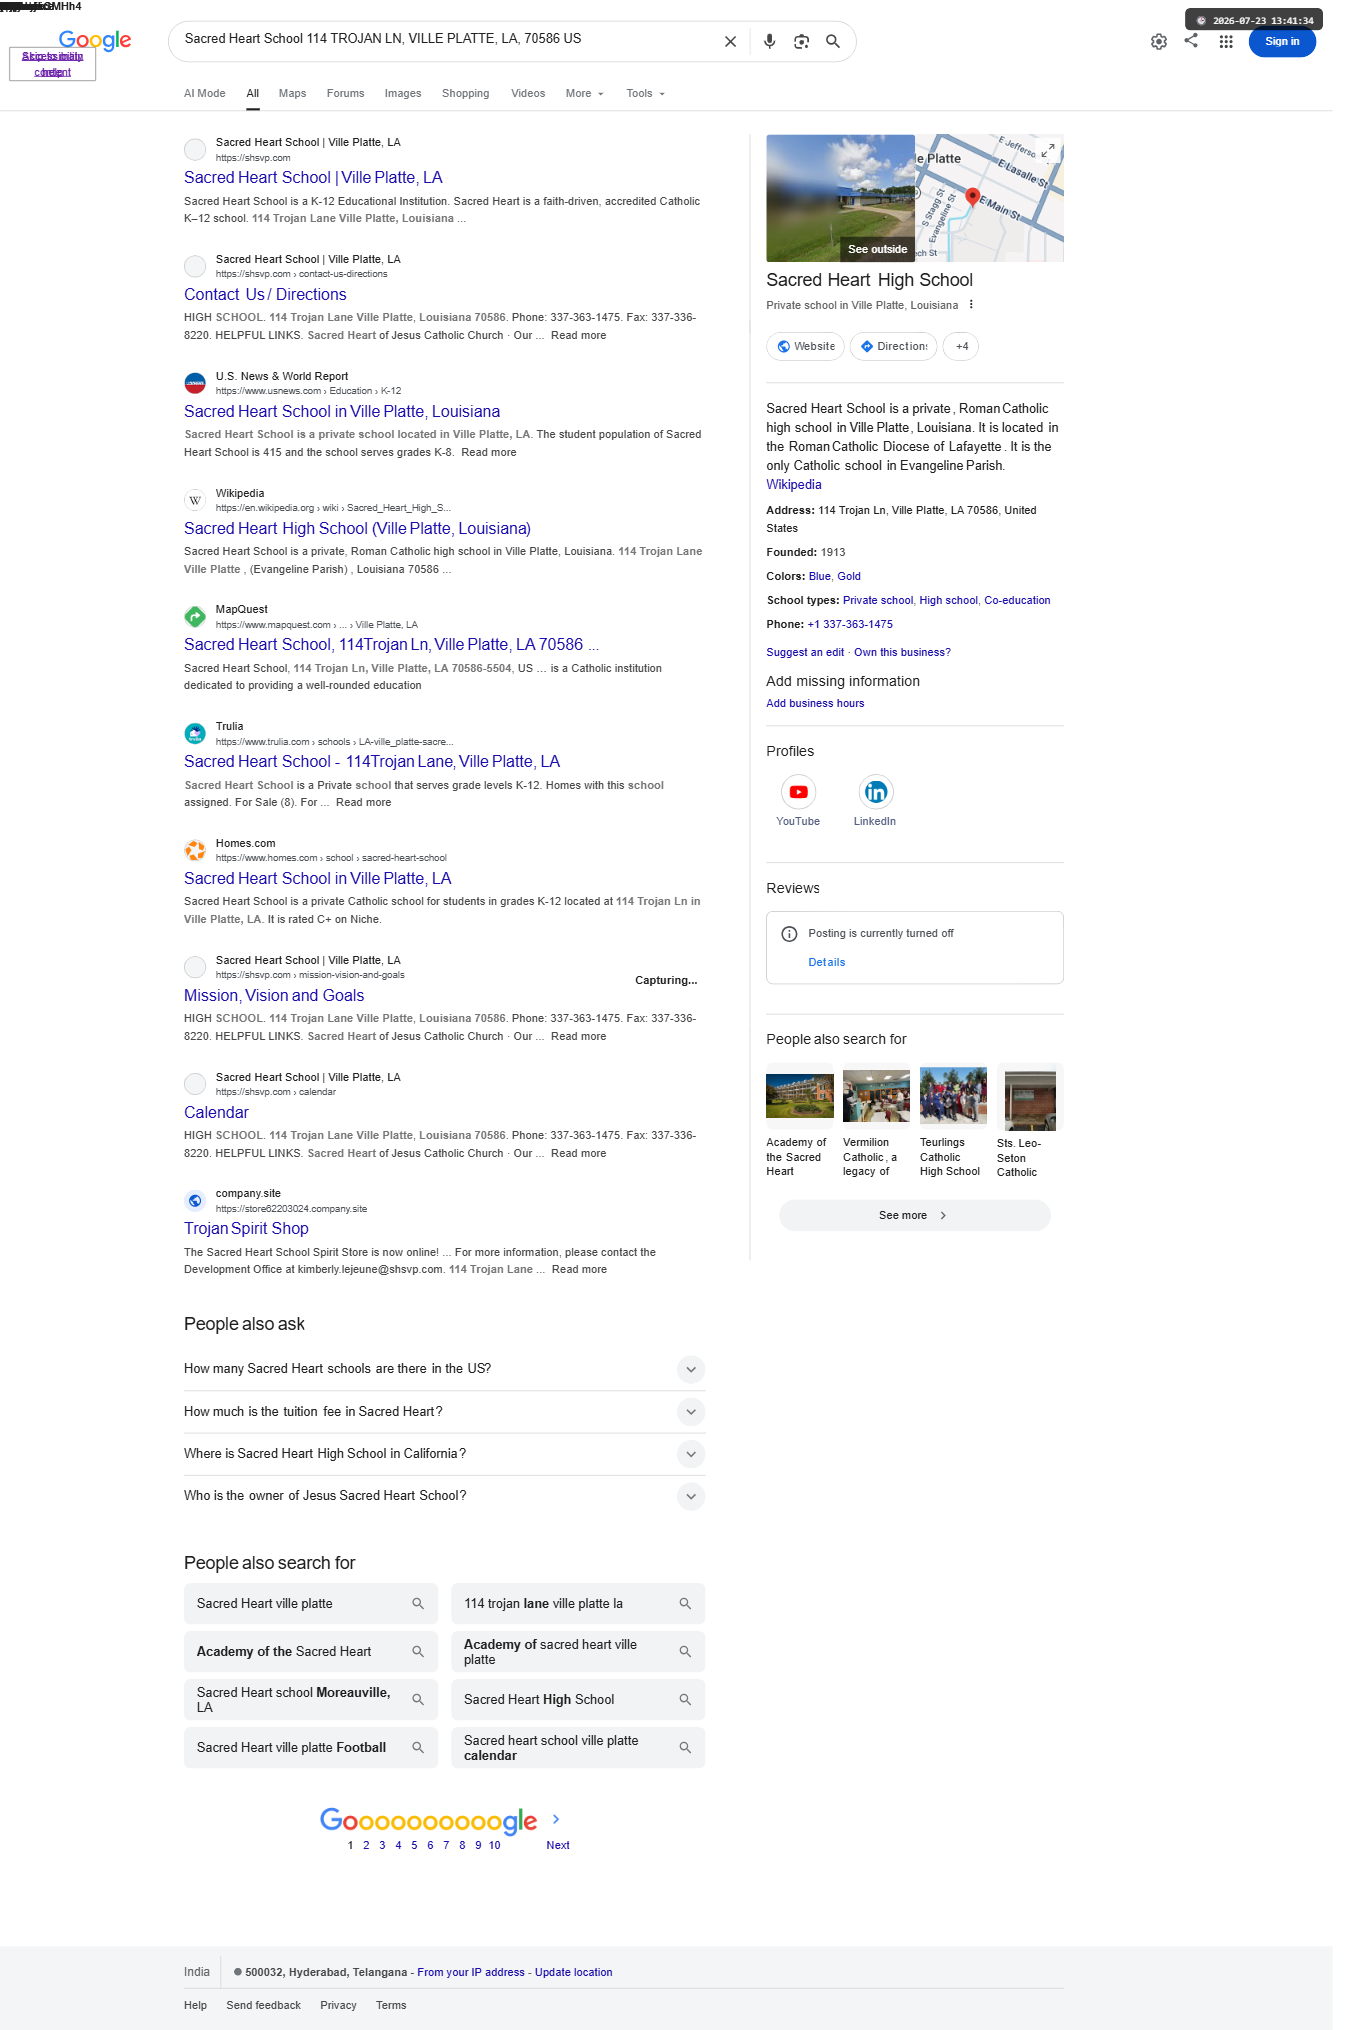Expand the map with the fullscreen icon
Viewport: 1348px width, 2030px height.
pyautogui.click(x=1048, y=151)
